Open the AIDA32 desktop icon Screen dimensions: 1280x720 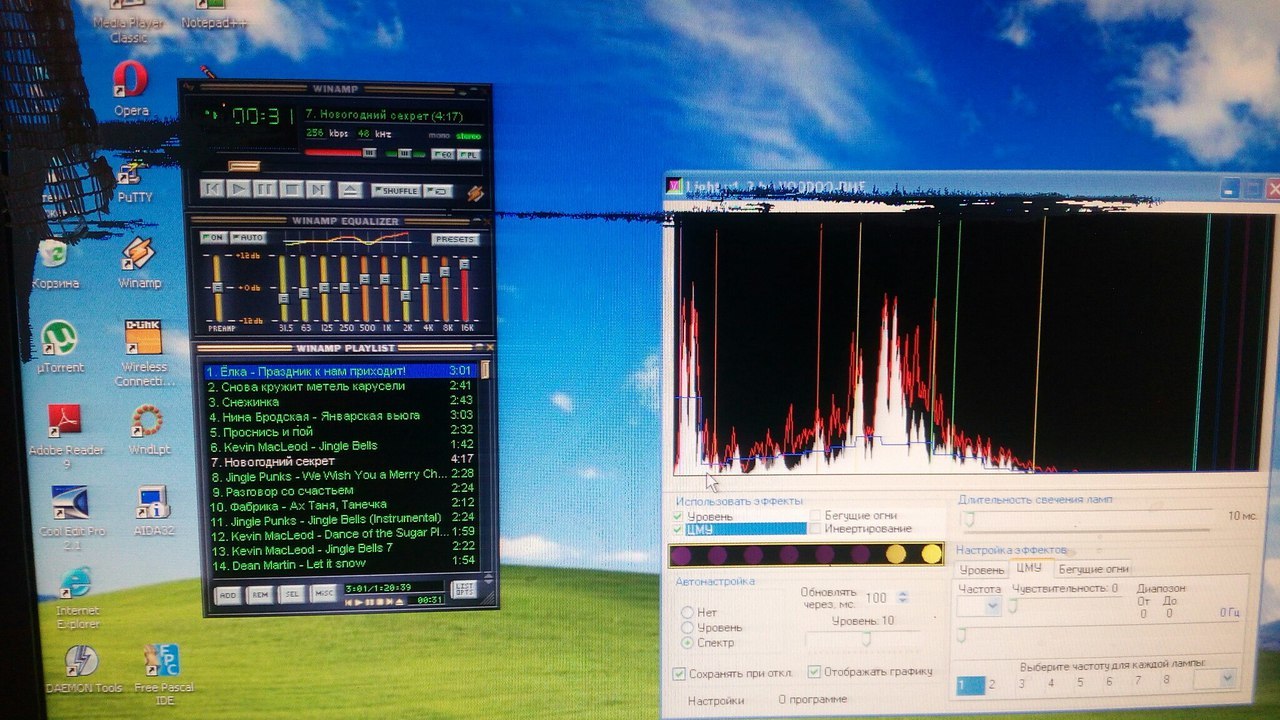tap(153, 511)
